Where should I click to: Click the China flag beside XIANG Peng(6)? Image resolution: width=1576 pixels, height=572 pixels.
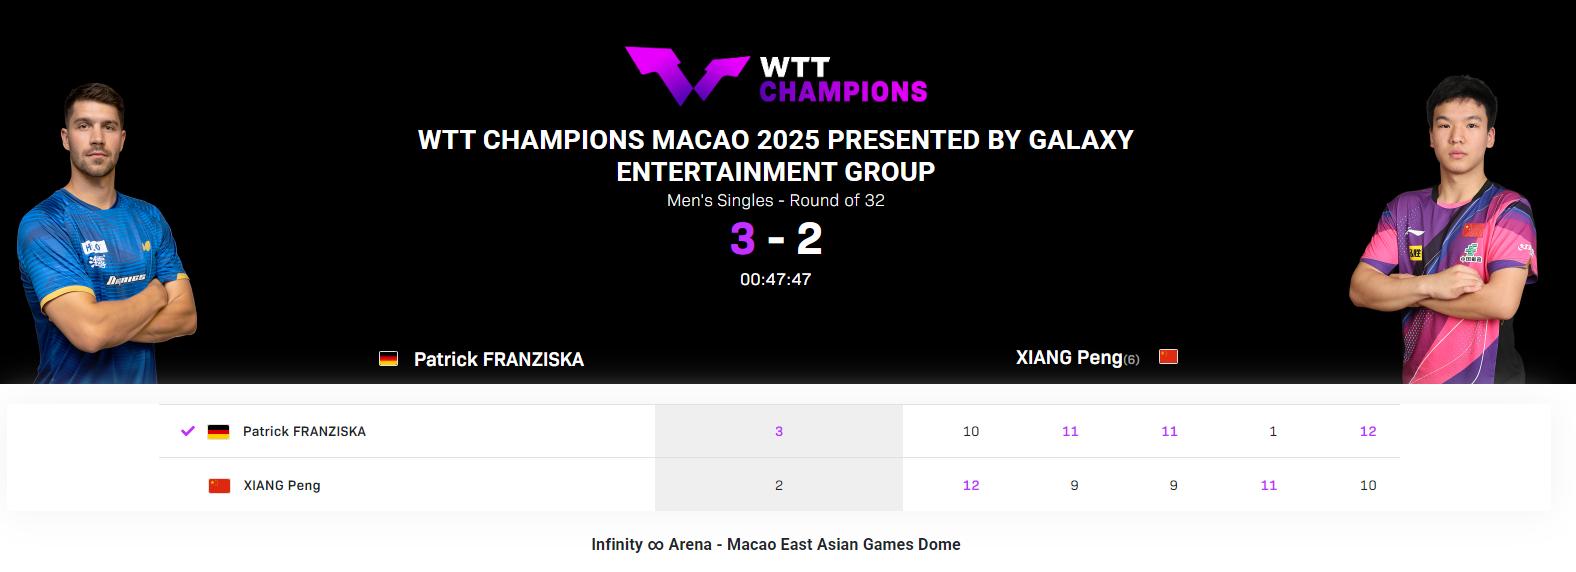(x=1168, y=357)
